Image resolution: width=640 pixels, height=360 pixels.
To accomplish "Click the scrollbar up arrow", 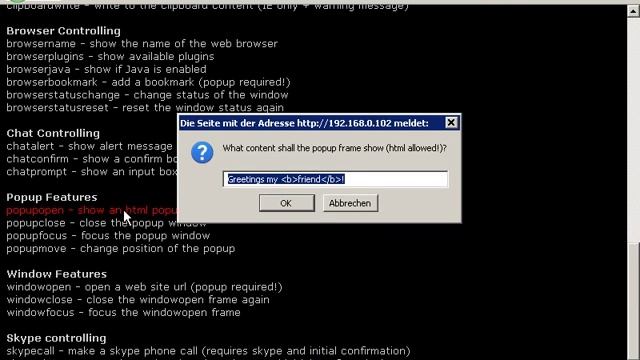I will [633, 11].
